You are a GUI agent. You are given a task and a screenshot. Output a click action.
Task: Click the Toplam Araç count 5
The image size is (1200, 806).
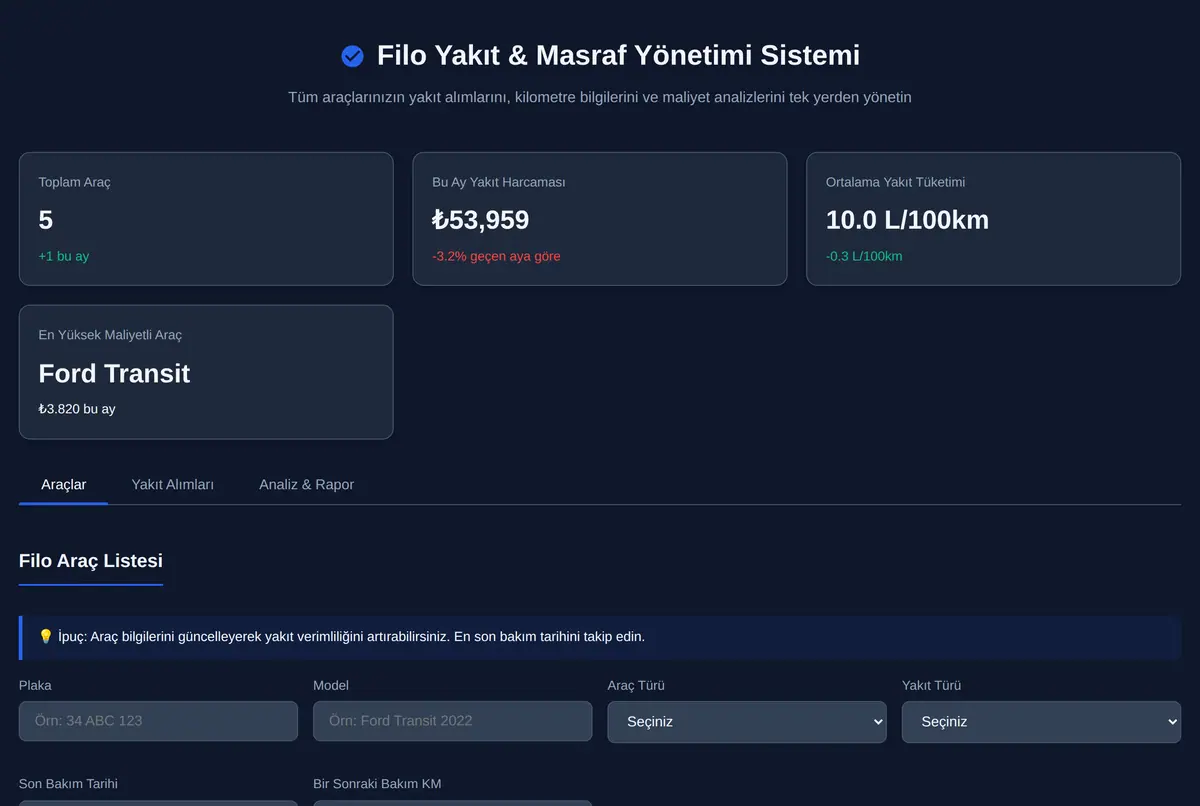coord(46,220)
